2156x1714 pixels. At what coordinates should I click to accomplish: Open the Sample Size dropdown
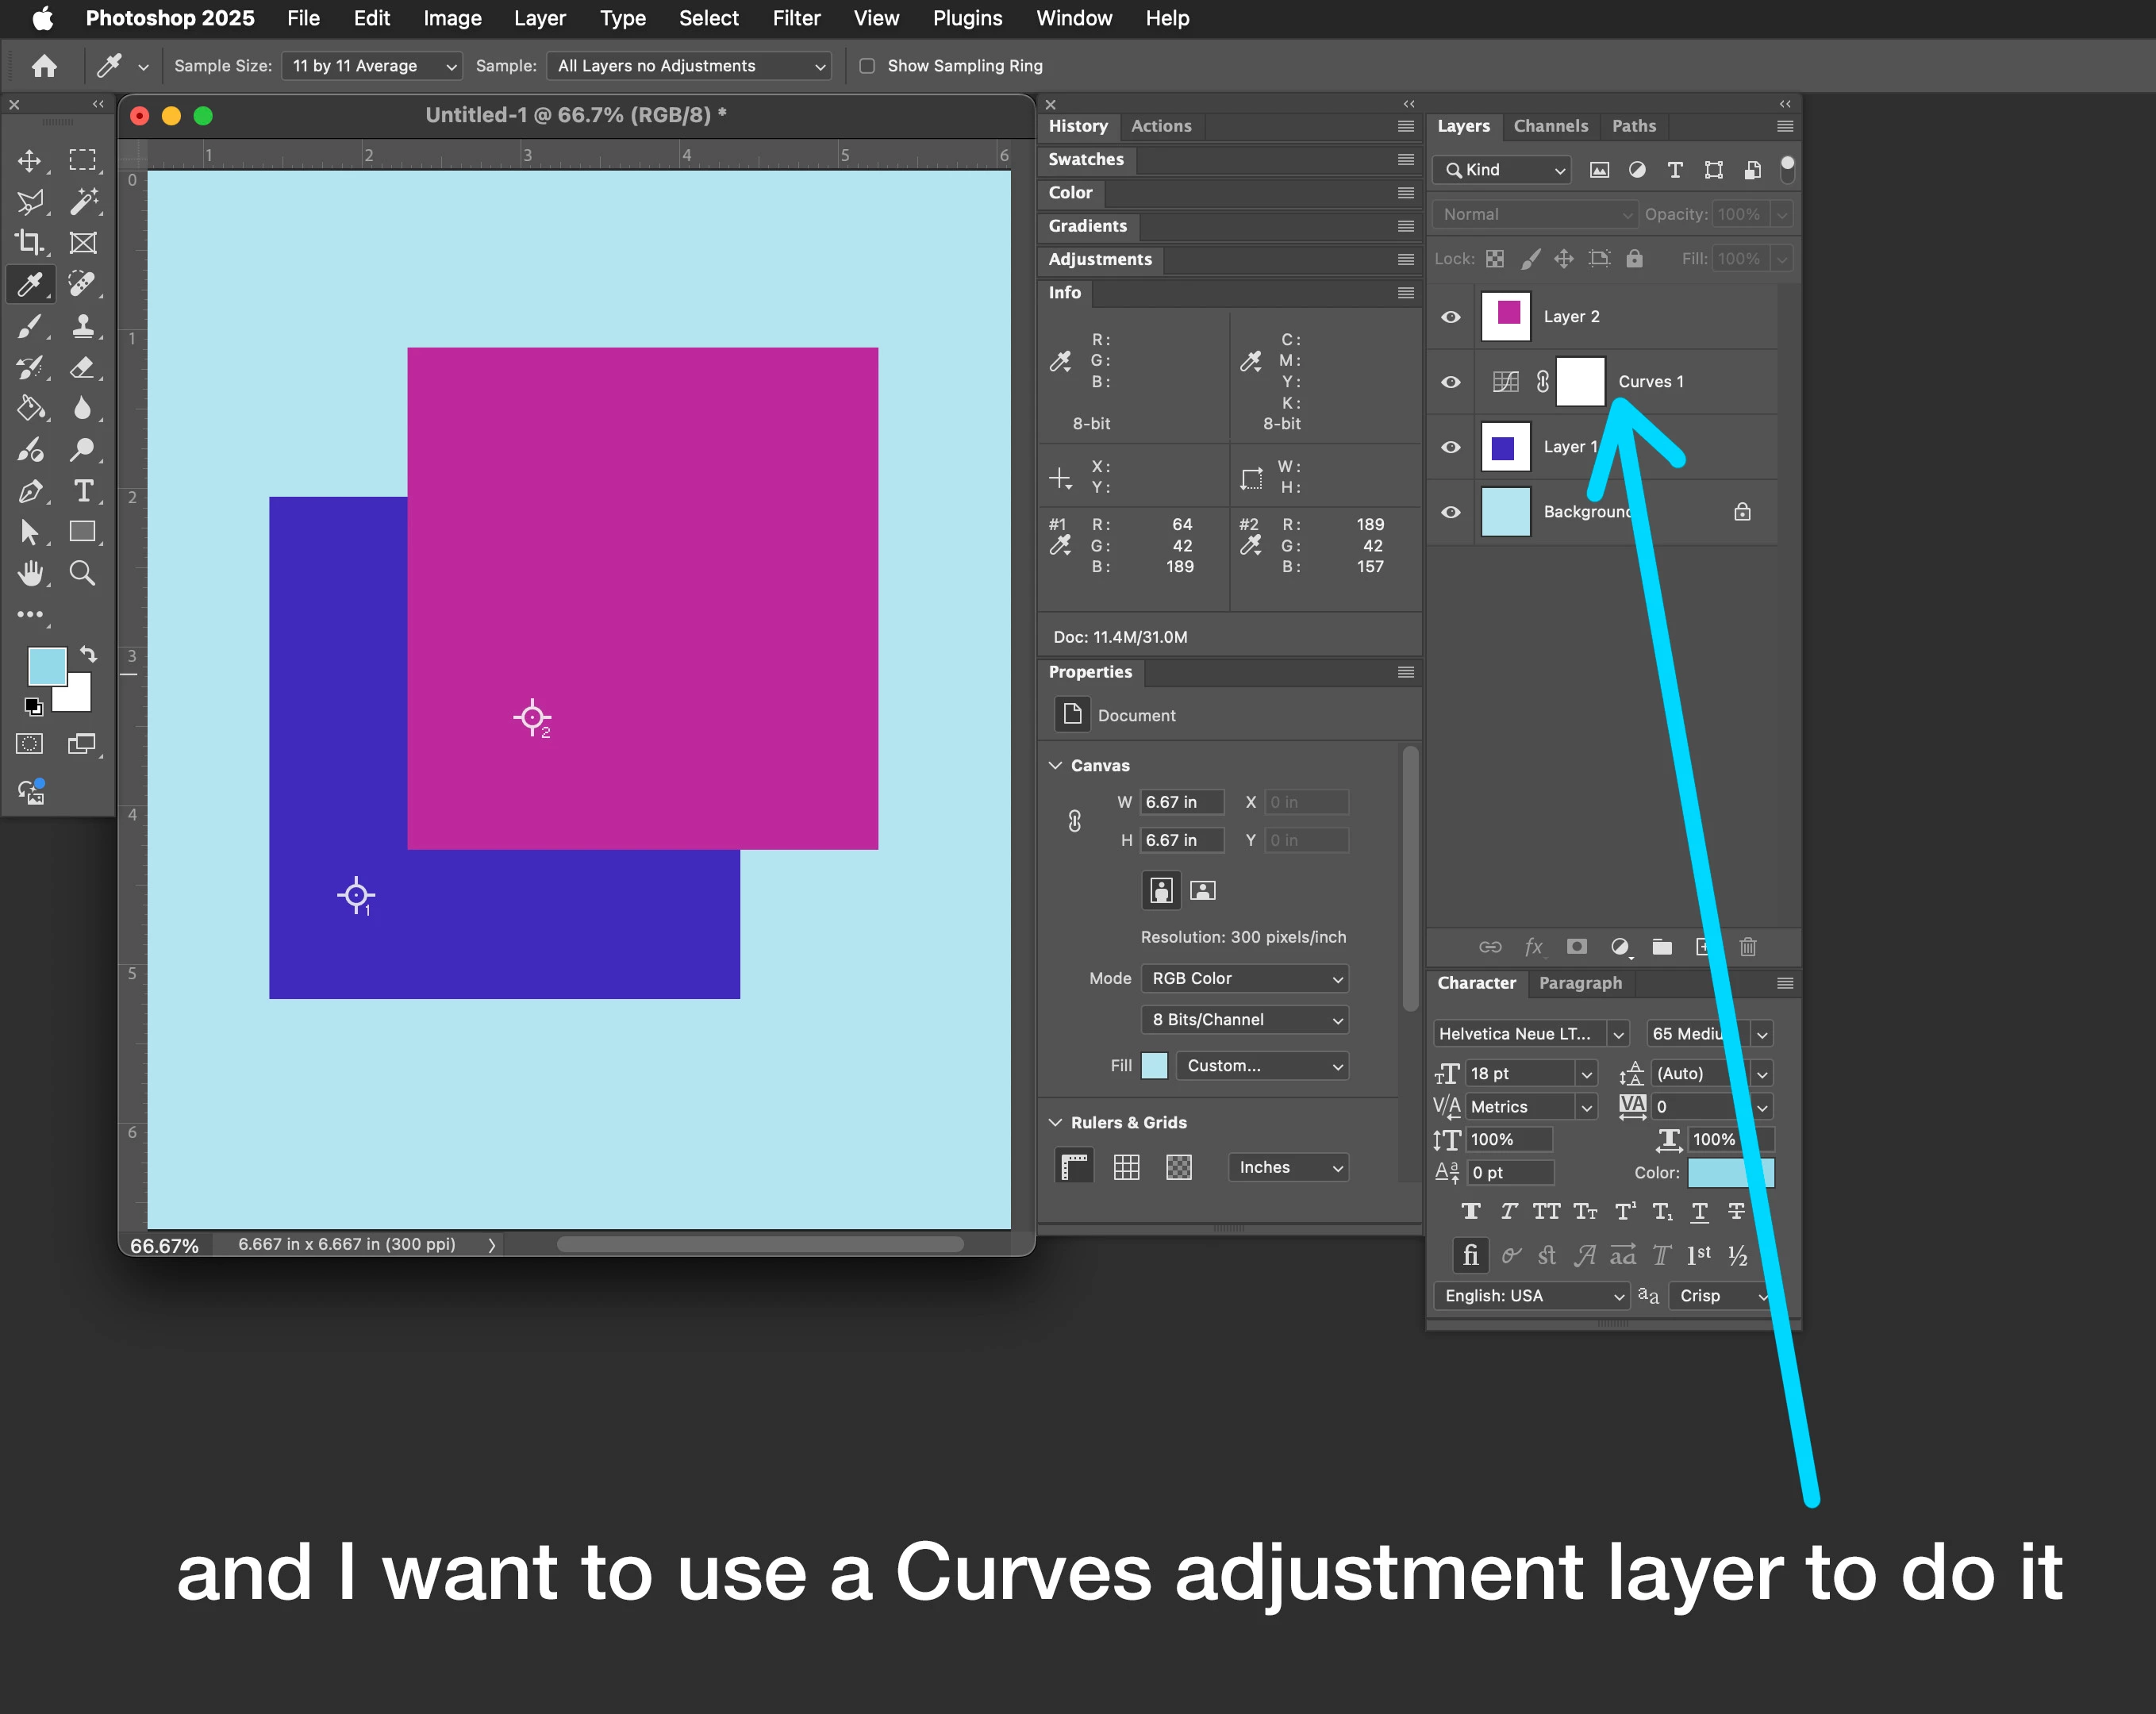[372, 66]
